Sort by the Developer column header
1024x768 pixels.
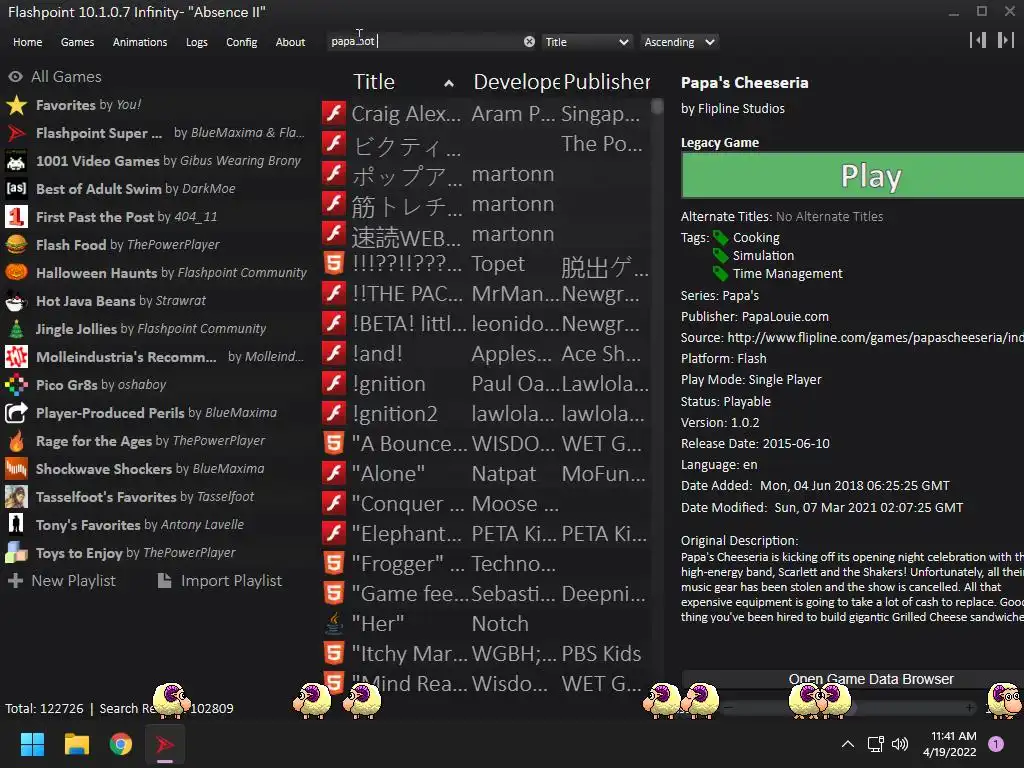point(516,82)
